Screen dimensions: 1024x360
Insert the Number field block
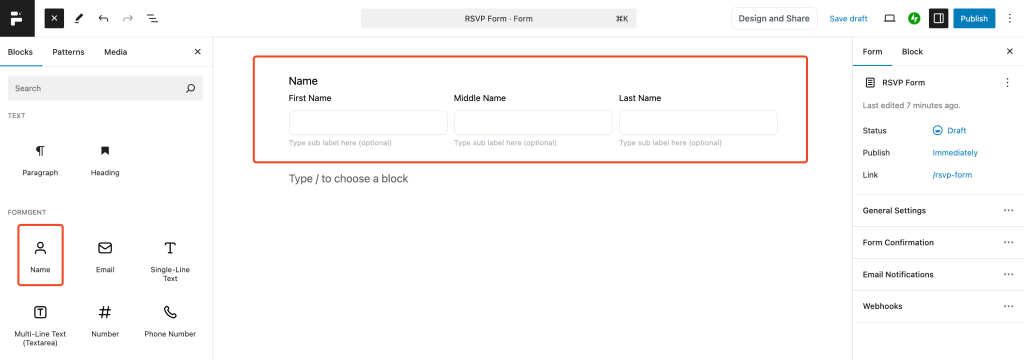105,320
